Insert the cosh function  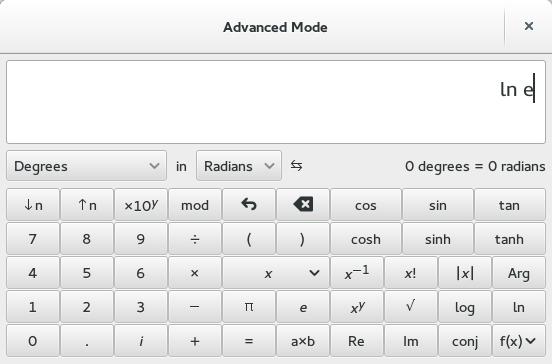point(366,239)
